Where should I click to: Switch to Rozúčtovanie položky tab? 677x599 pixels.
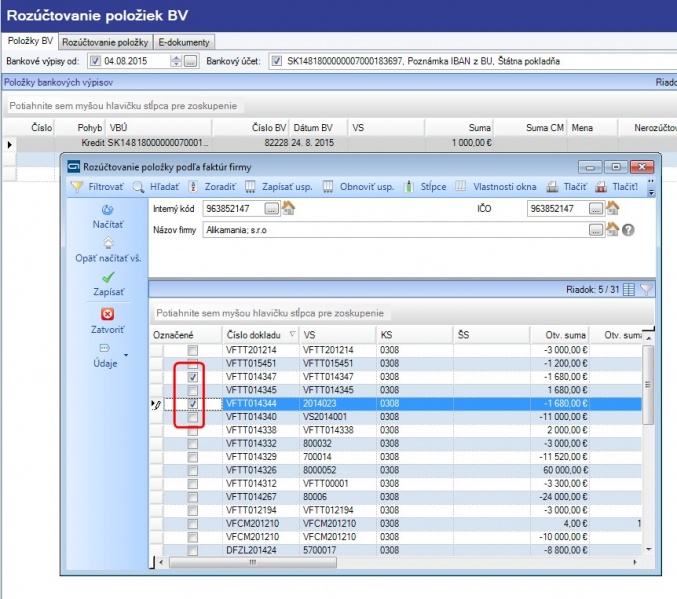(x=106, y=41)
